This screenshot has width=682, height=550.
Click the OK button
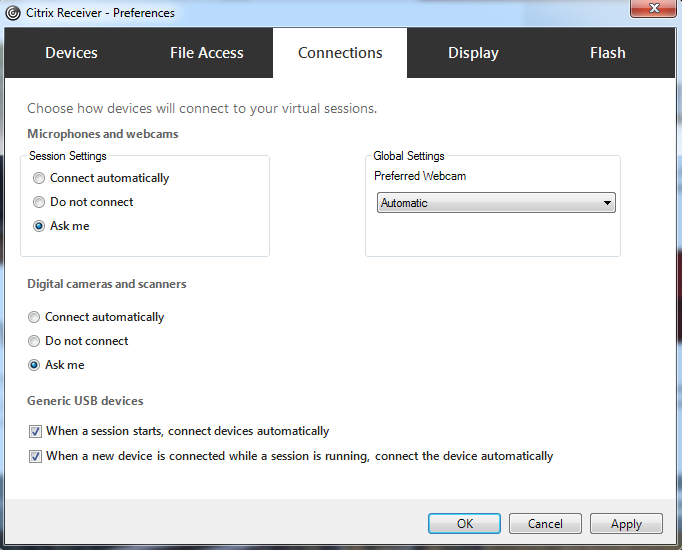464,524
